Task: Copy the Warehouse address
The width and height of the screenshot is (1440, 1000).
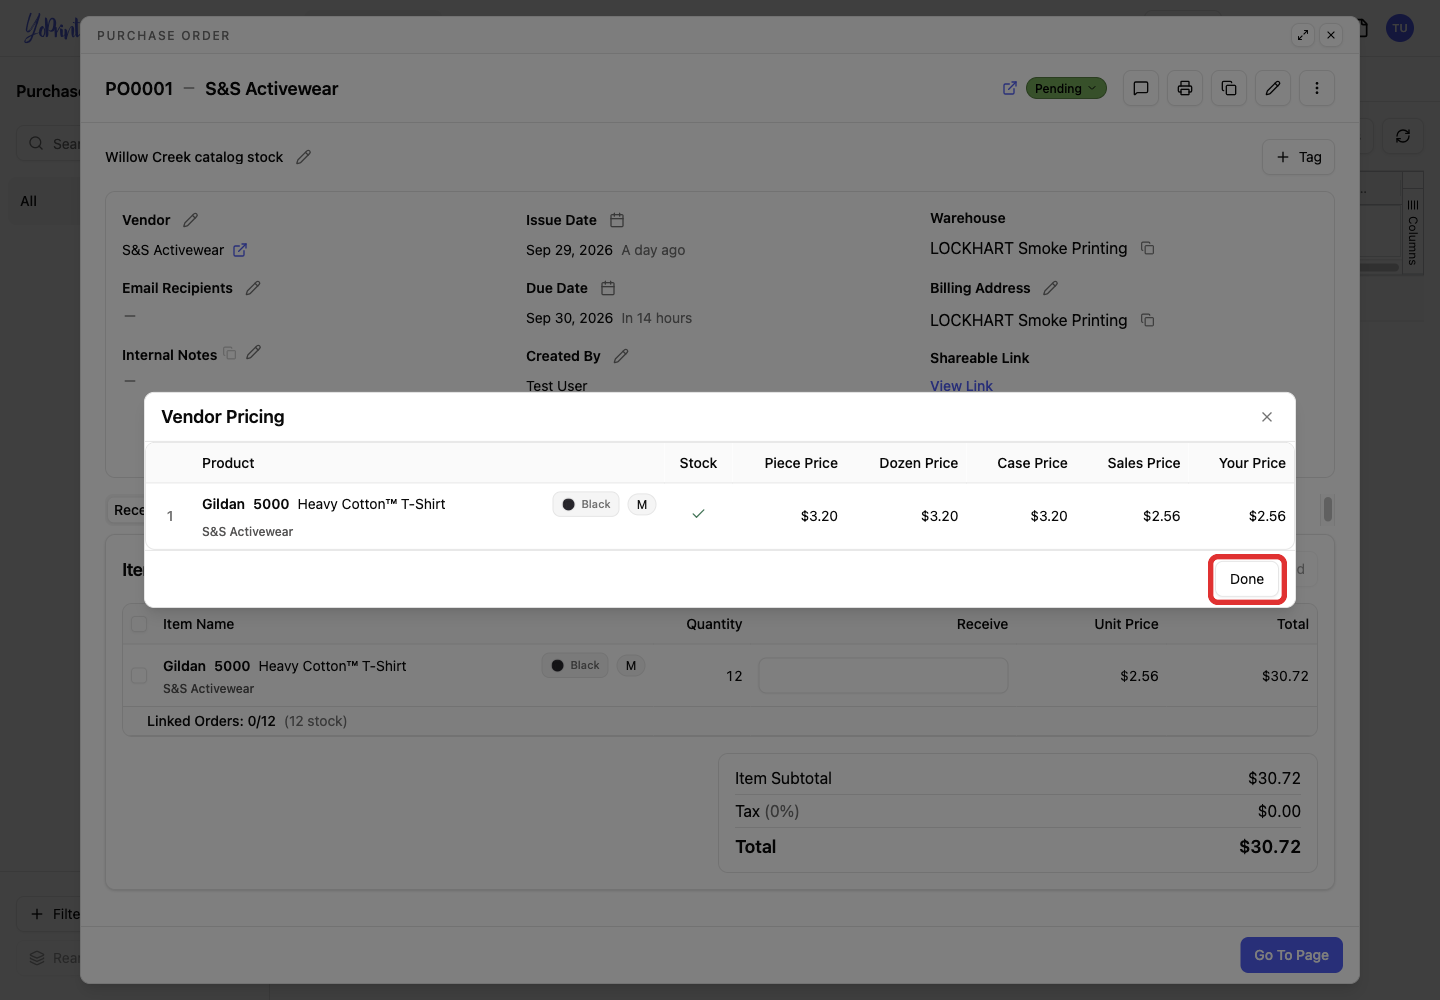Action: point(1148,248)
